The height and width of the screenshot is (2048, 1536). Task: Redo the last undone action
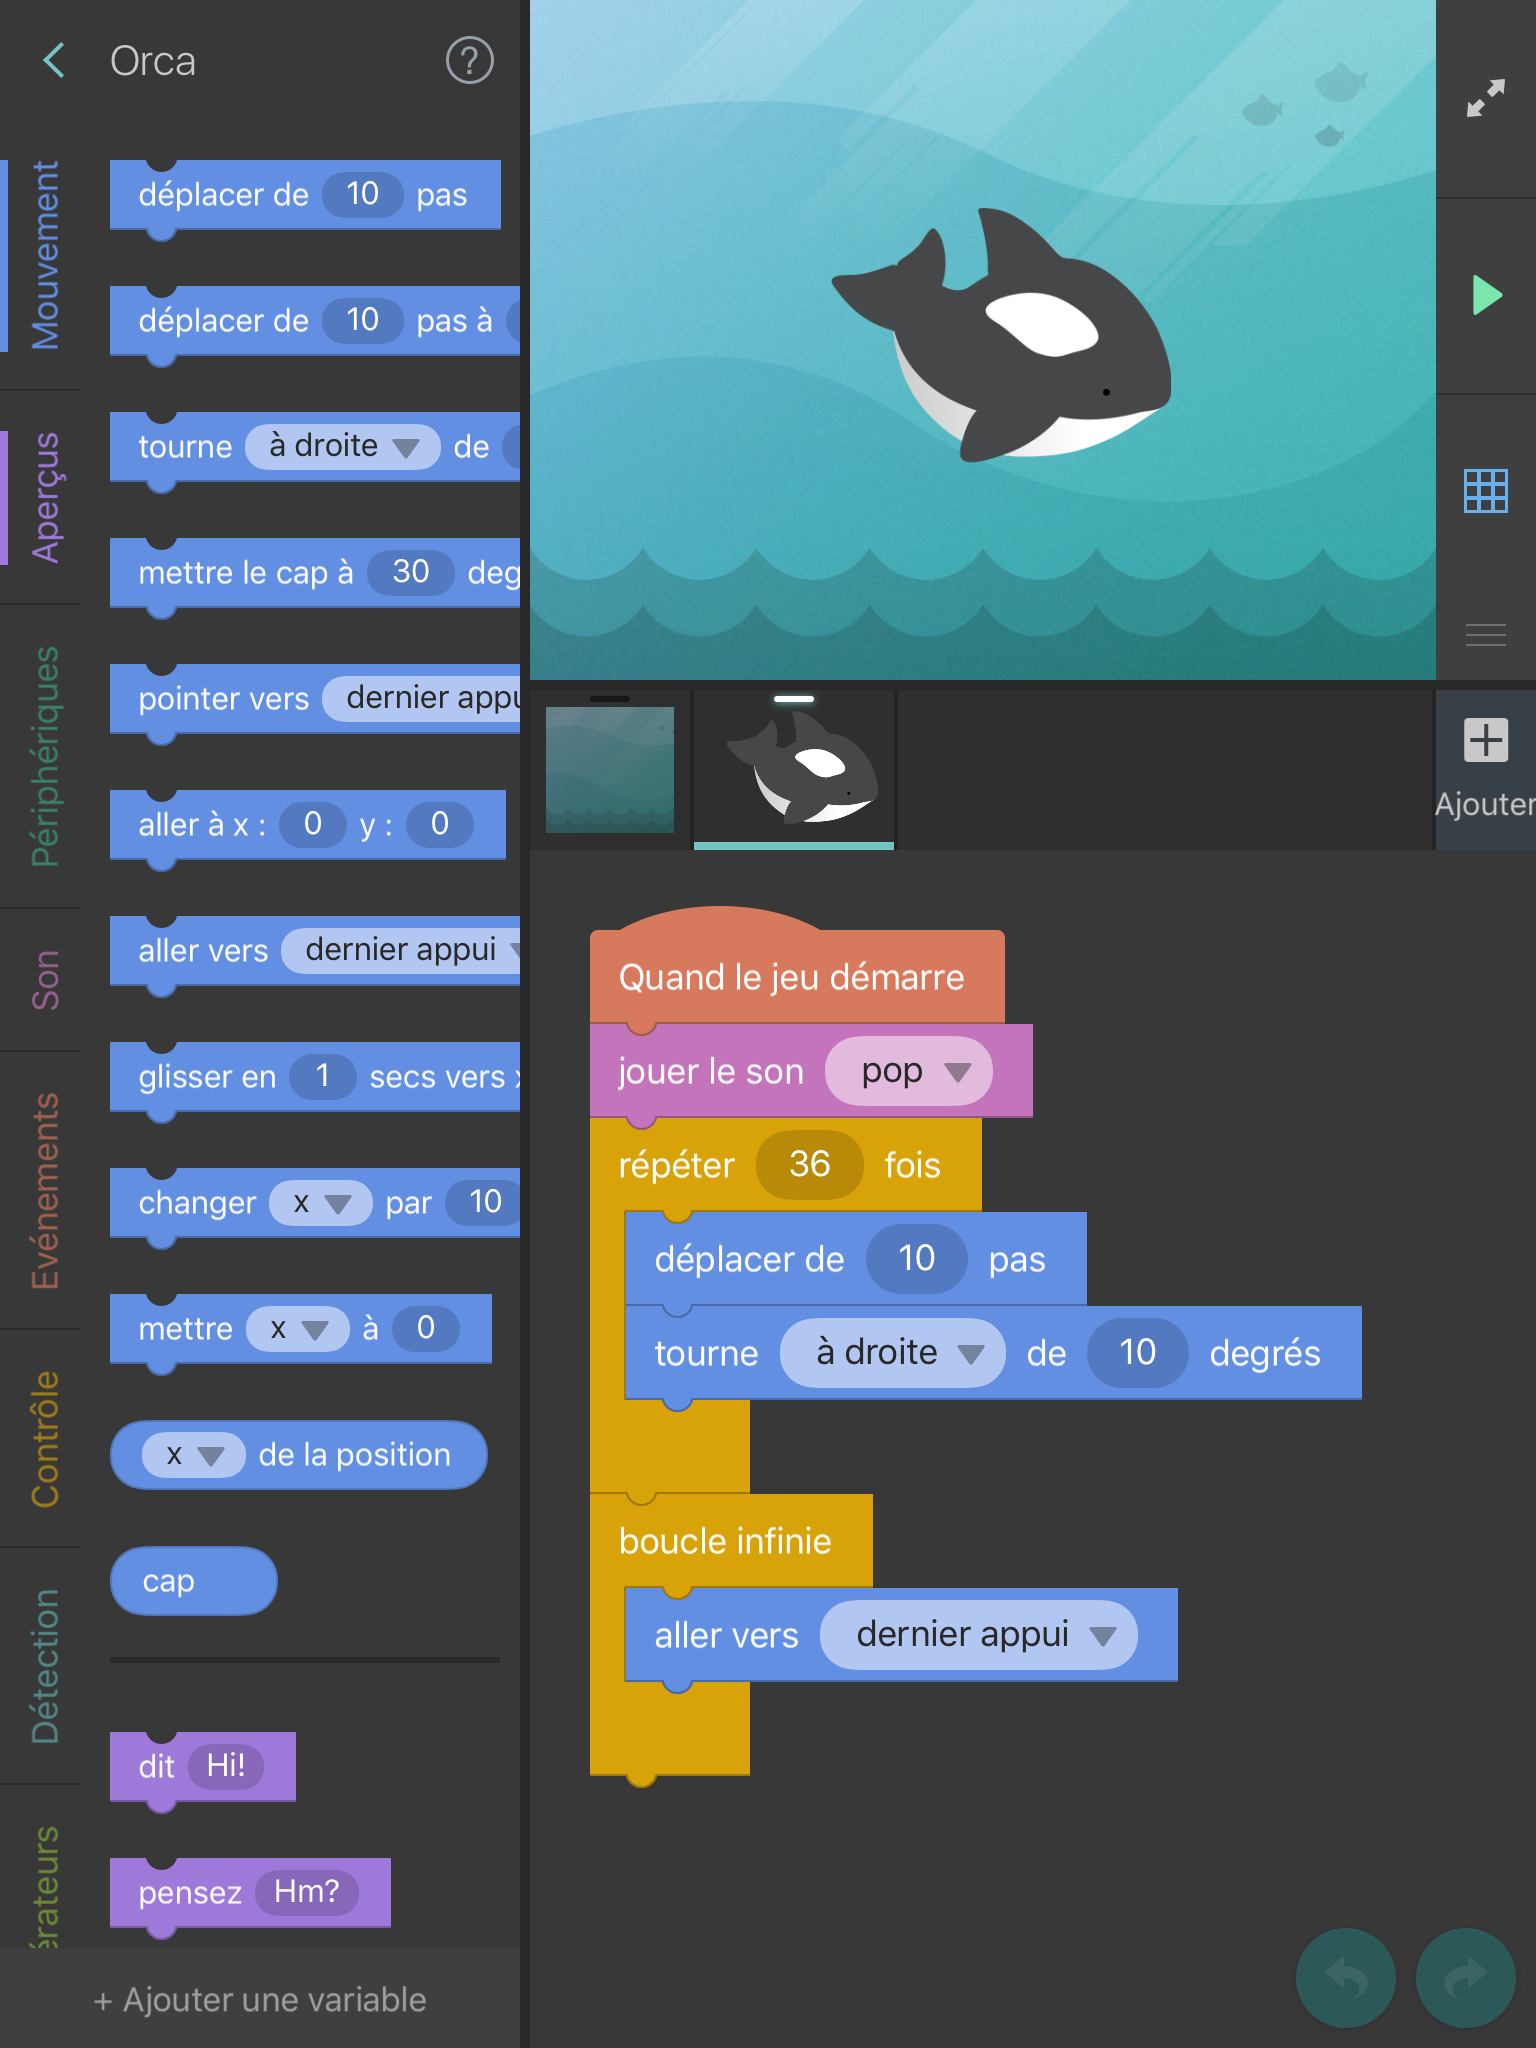(x=1465, y=1977)
